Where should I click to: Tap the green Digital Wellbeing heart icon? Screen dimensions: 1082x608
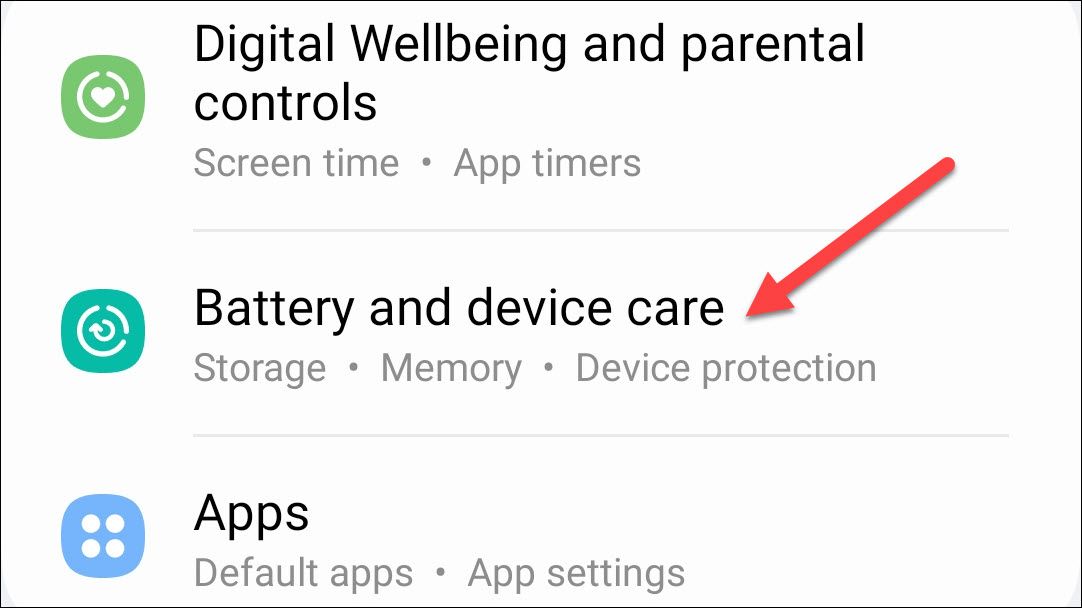[103, 97]
